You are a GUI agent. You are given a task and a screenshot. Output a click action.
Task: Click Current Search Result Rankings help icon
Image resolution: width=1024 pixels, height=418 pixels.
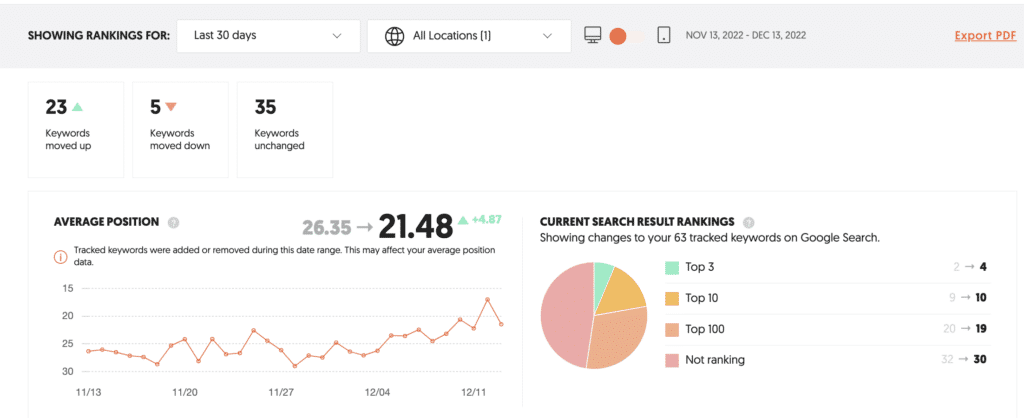coord(749,222)
